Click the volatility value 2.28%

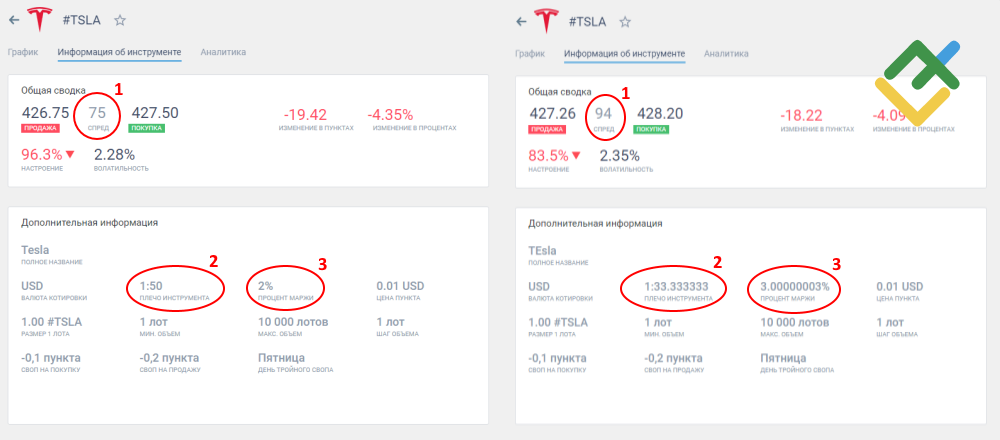[115, 154]
